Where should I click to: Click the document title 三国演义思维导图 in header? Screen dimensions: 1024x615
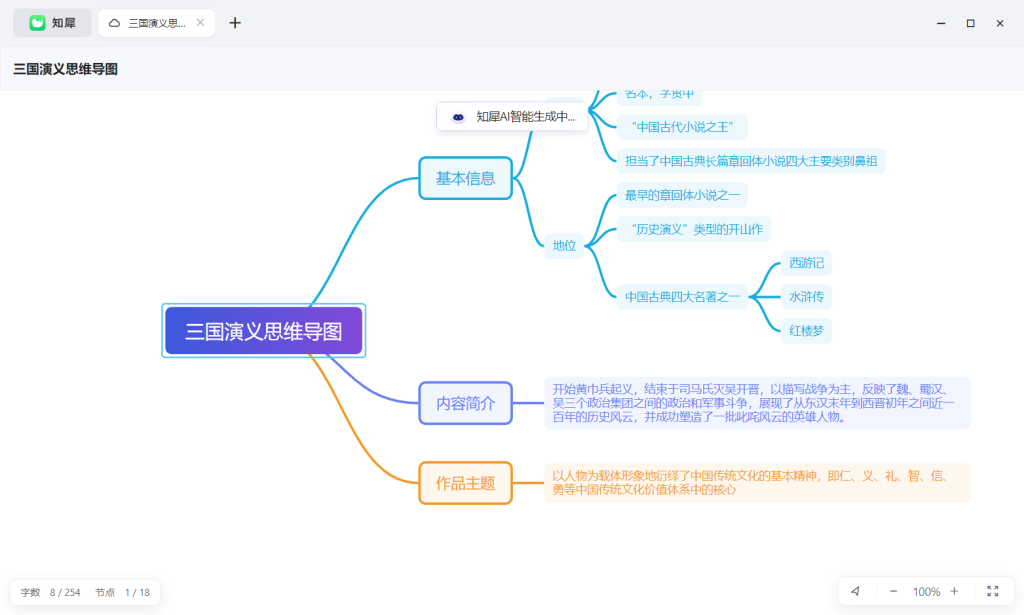click(x=65, y=69)
